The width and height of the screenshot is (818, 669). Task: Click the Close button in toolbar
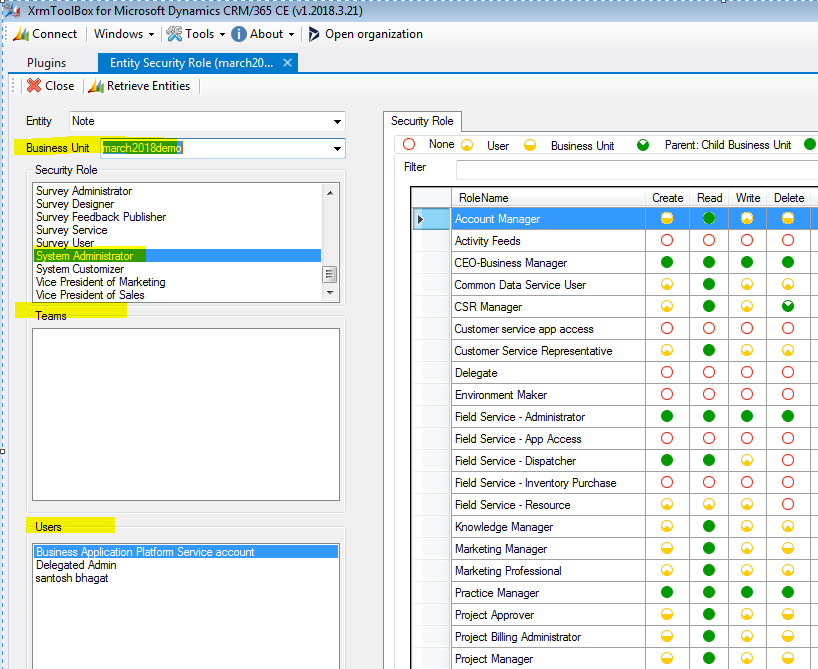tap(51, 86)
